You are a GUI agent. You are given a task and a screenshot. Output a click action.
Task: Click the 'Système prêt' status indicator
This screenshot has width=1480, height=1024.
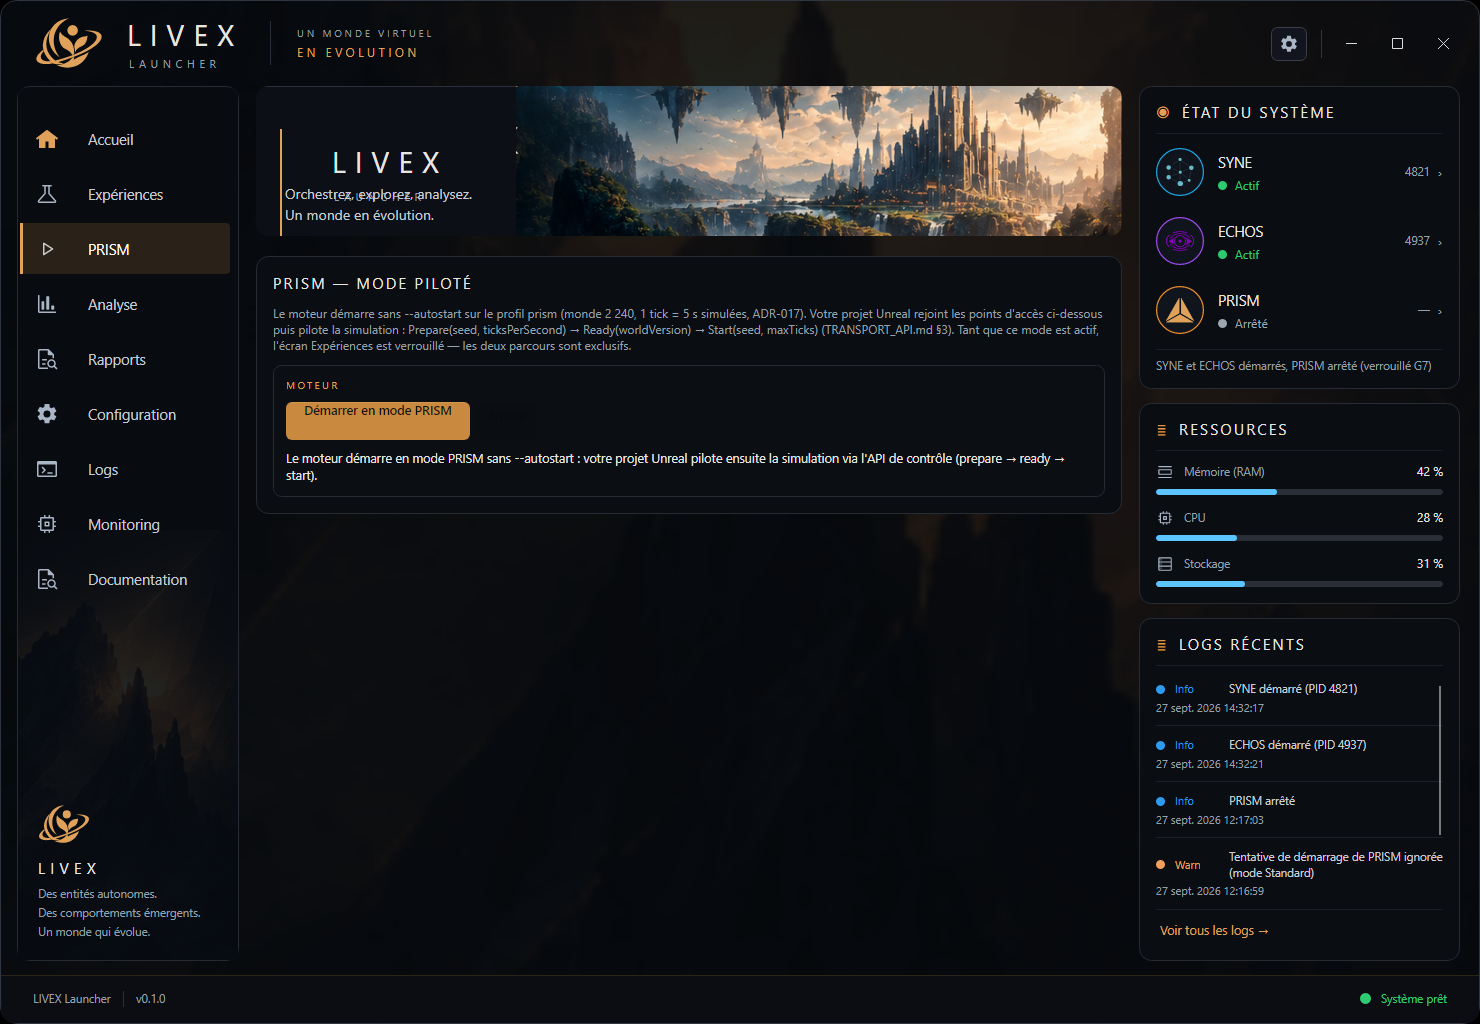click(x=1404, y=999)
